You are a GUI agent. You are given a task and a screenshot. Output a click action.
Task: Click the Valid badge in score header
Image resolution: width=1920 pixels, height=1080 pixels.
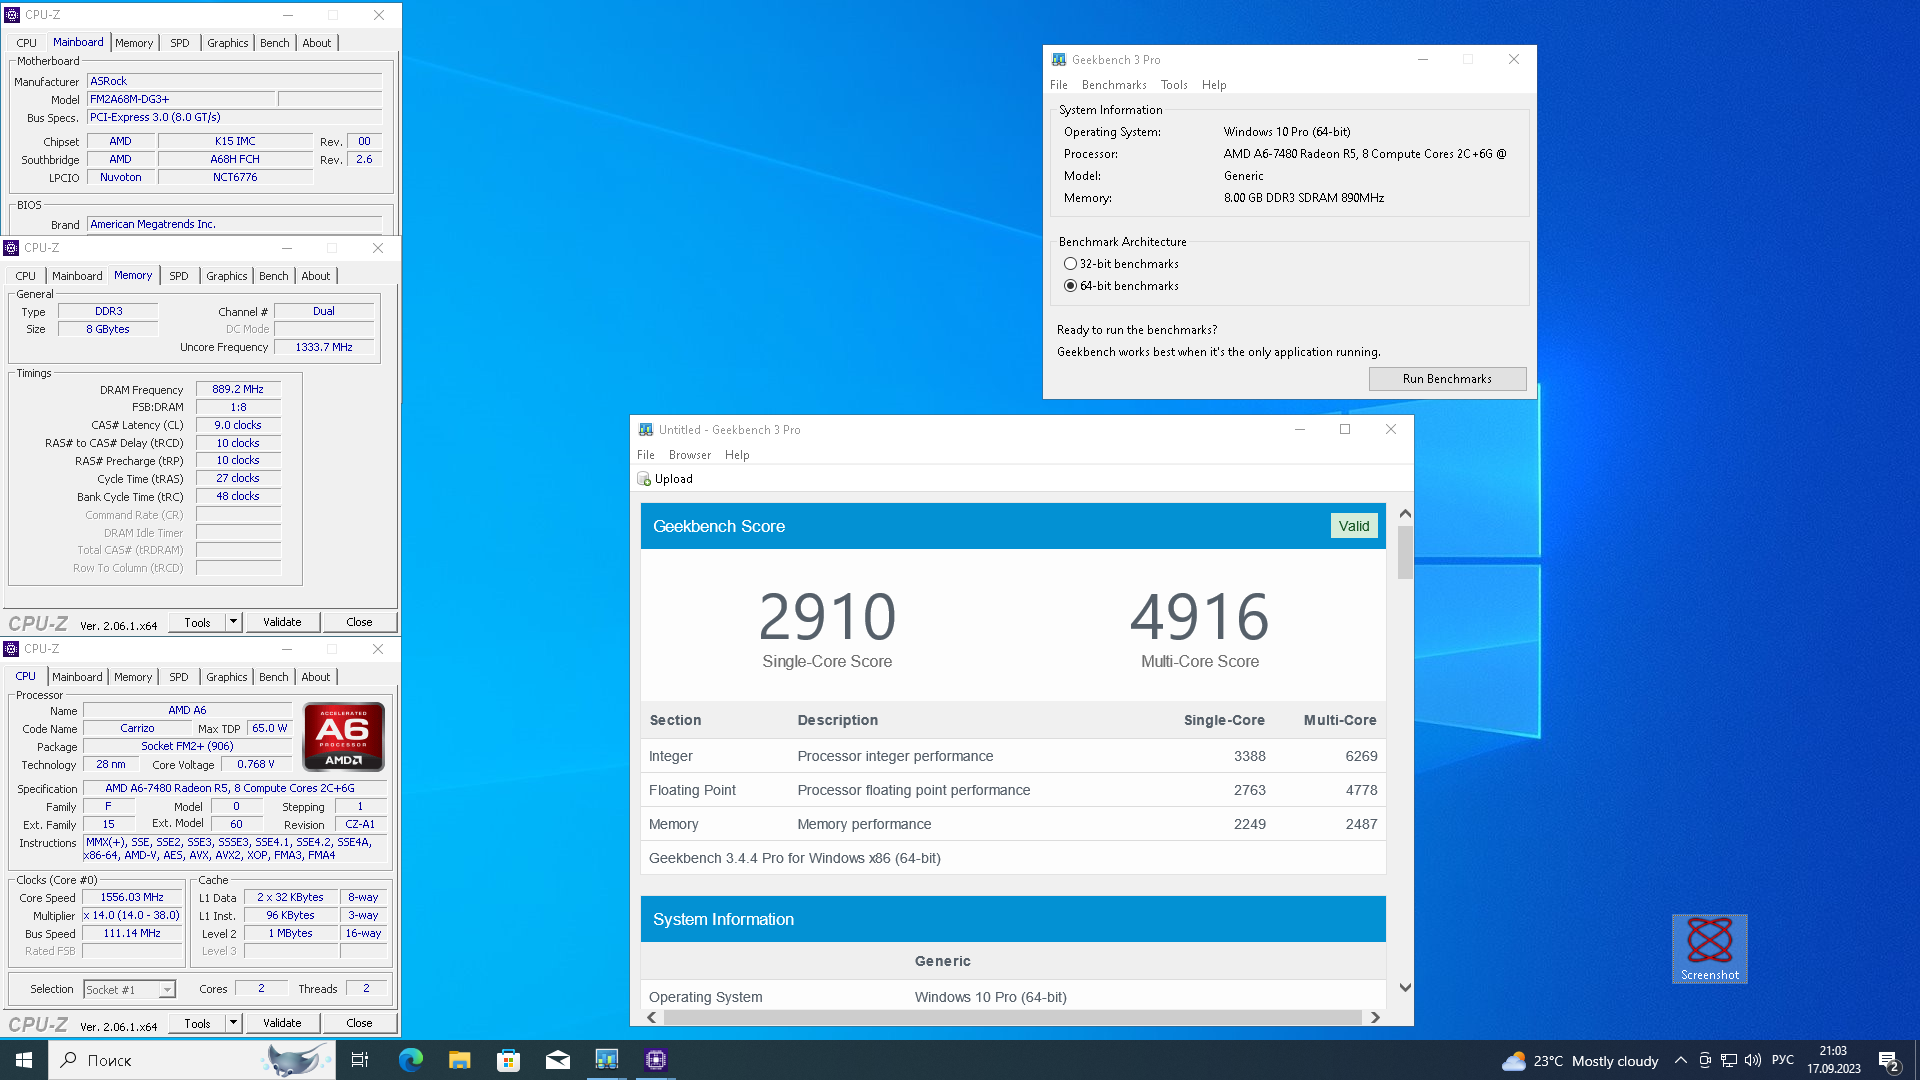(1354, 526)
